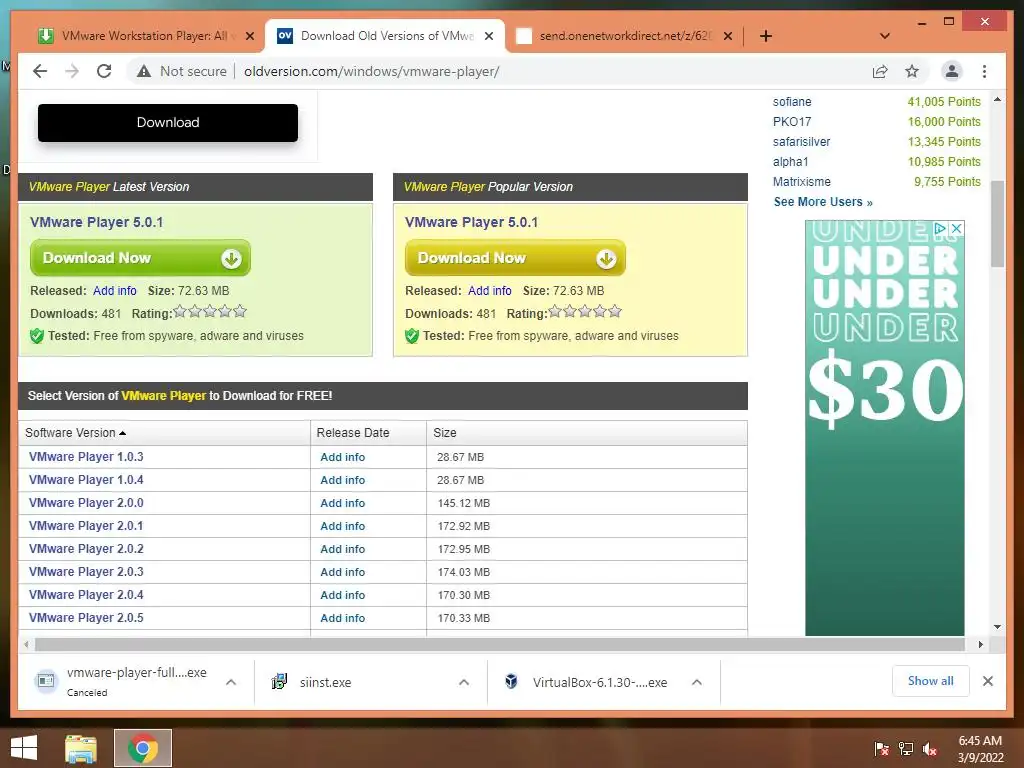Image resolution: width=1024 pixels, height=768 pixels.
Task: Close the send.onenetworkdirect.net tab
Action: (728, 36)
